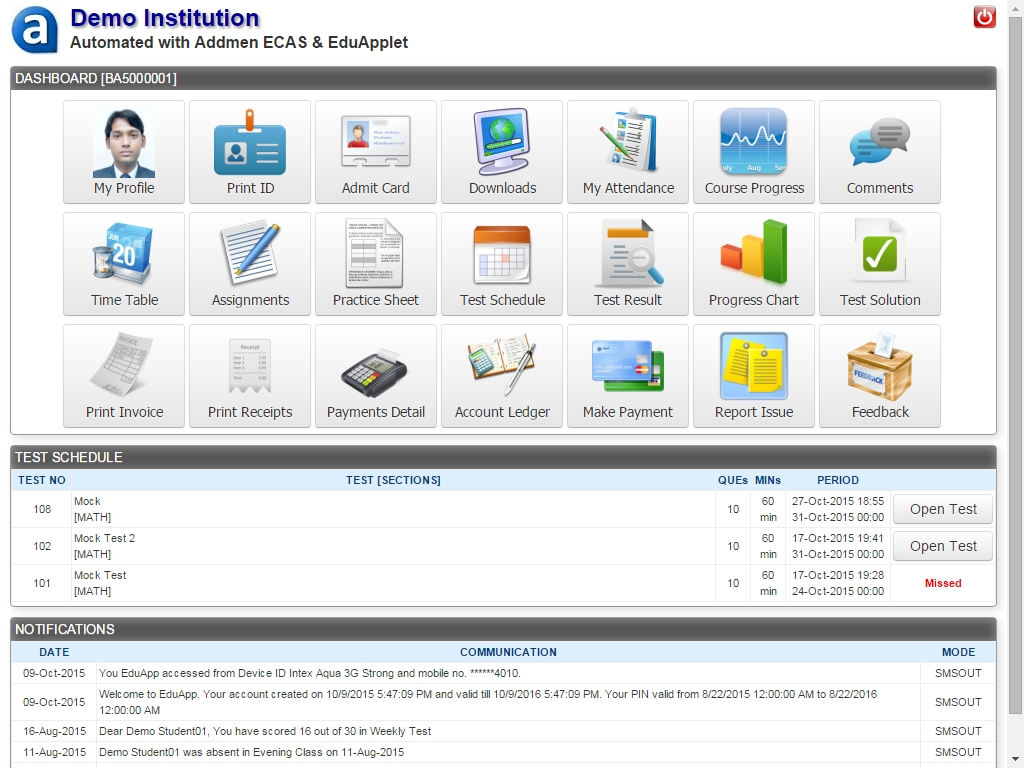Click the scrollbar up arrow

point(1016,7)
